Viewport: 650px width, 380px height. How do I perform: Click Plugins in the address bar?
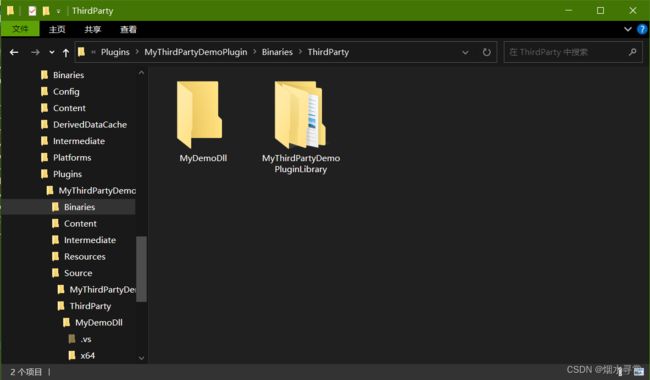115,52
